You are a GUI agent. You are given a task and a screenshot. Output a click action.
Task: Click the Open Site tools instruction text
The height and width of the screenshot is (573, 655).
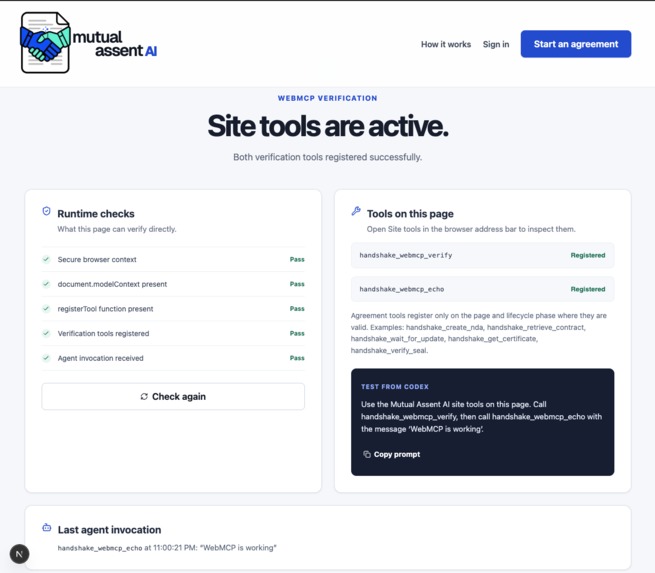tap(471, 229)
